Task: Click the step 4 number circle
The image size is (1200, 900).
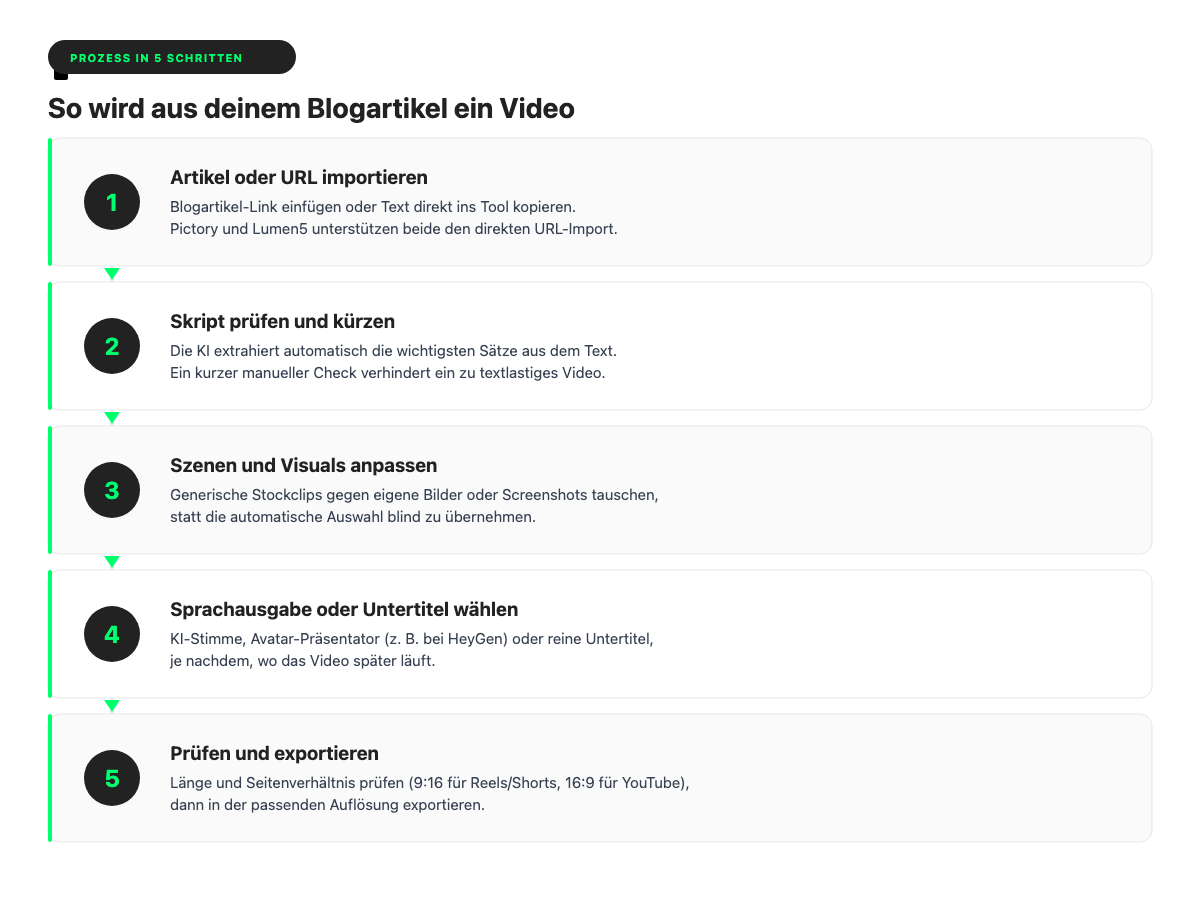Action: (x=112, y=634)
